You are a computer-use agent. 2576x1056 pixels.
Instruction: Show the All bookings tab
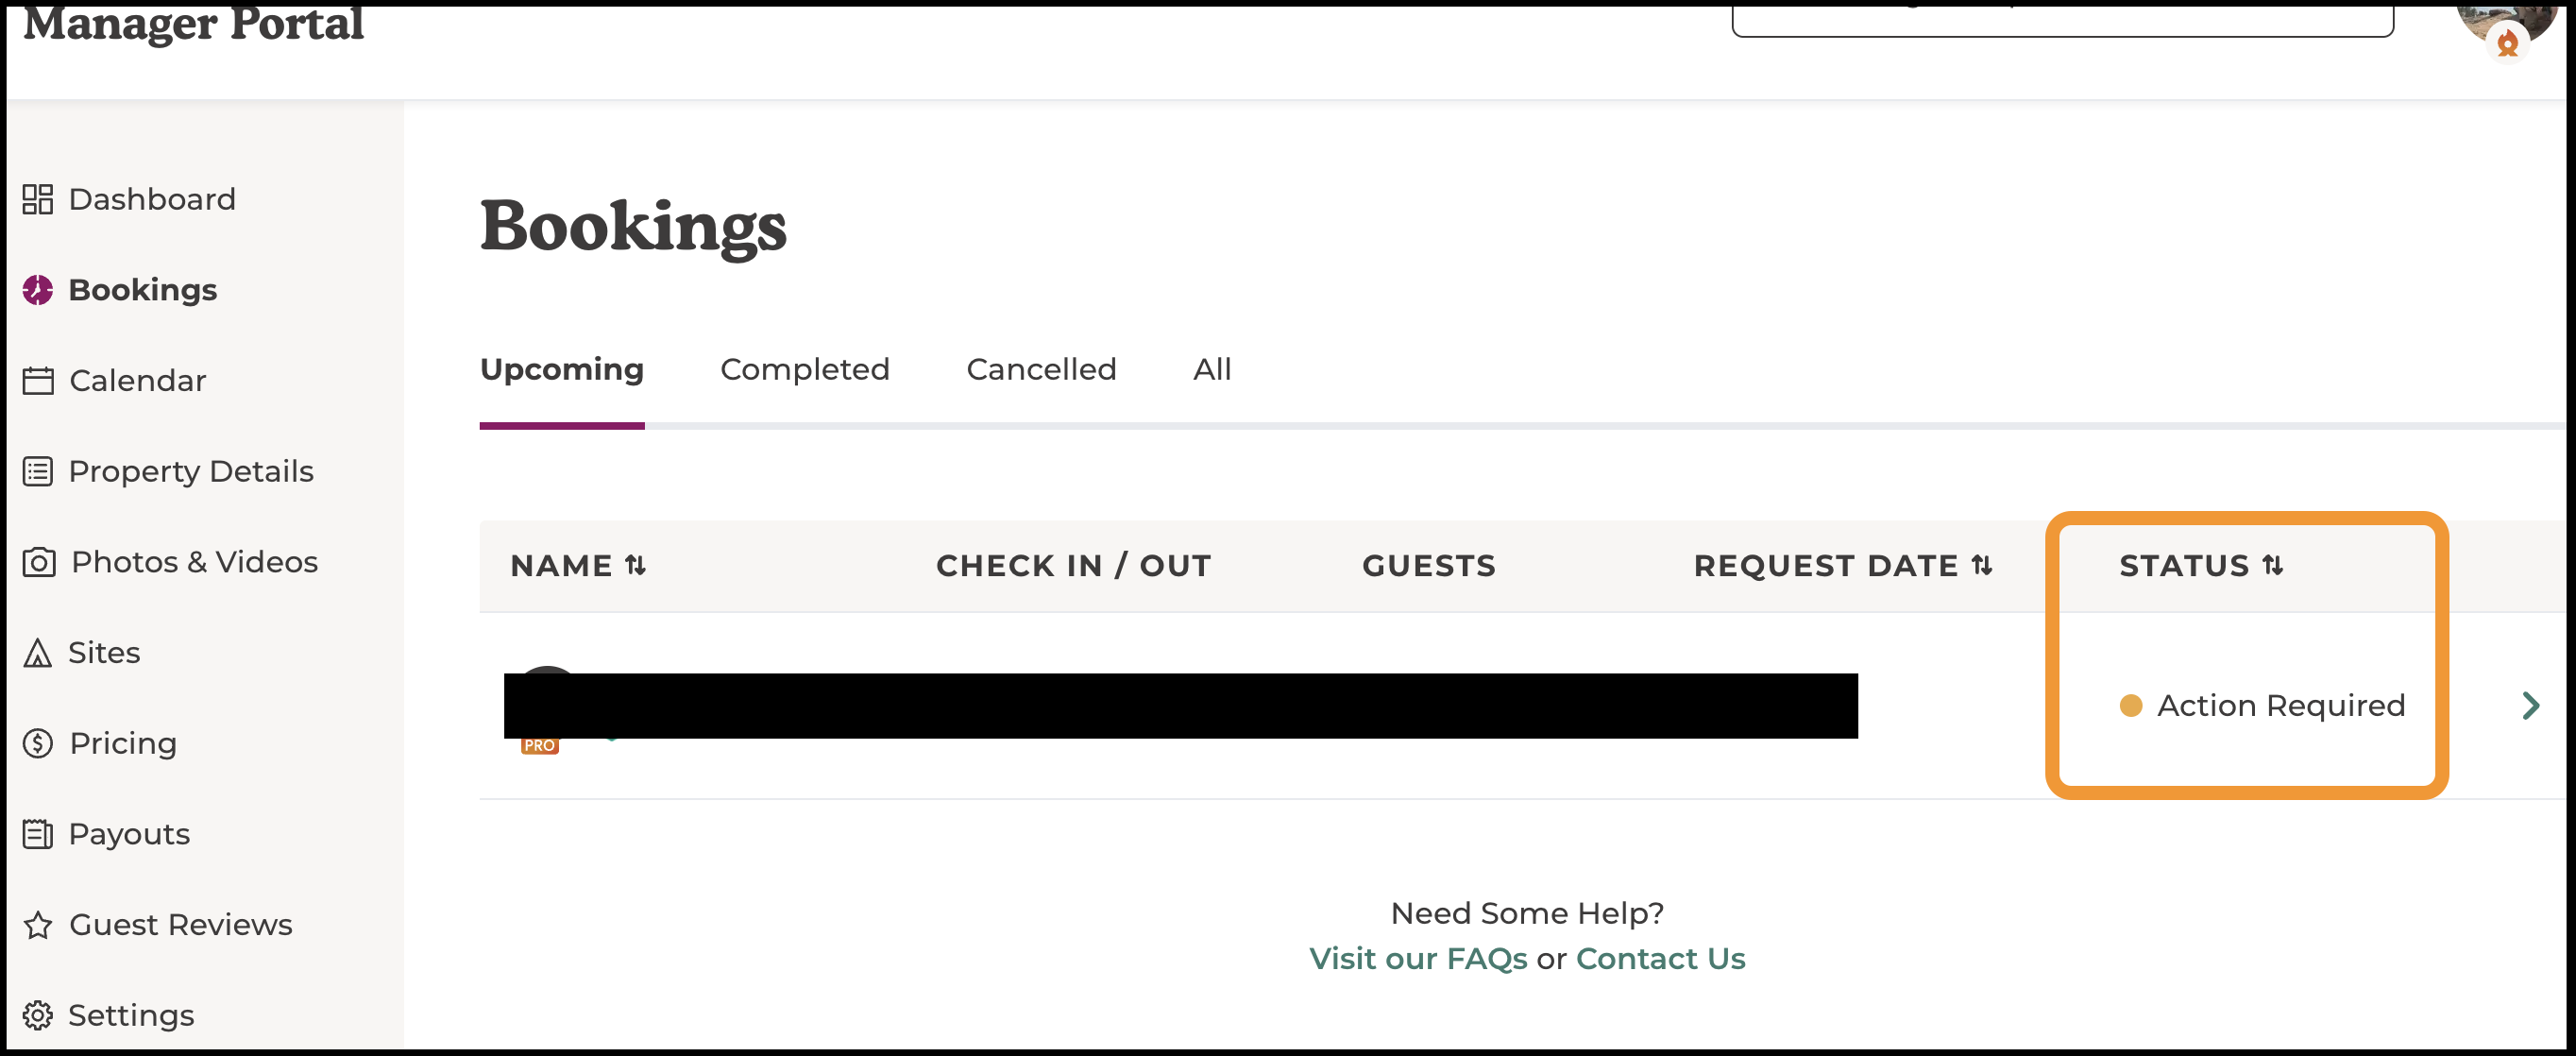[1212, 370]
